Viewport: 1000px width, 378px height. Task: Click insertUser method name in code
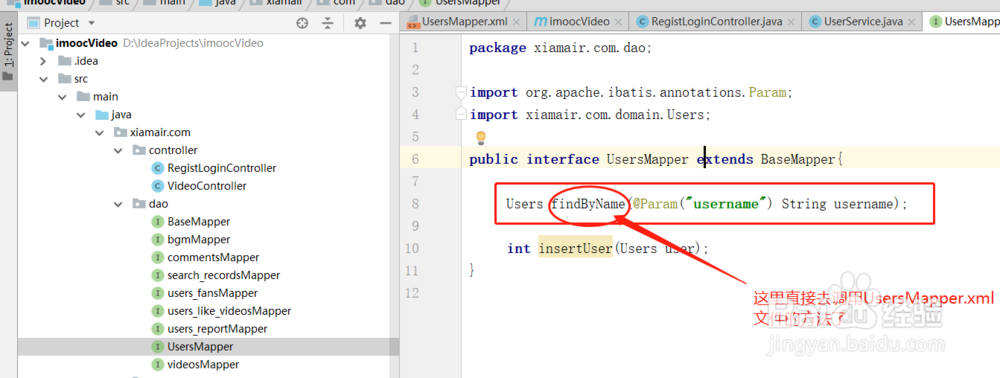point(576,249)
